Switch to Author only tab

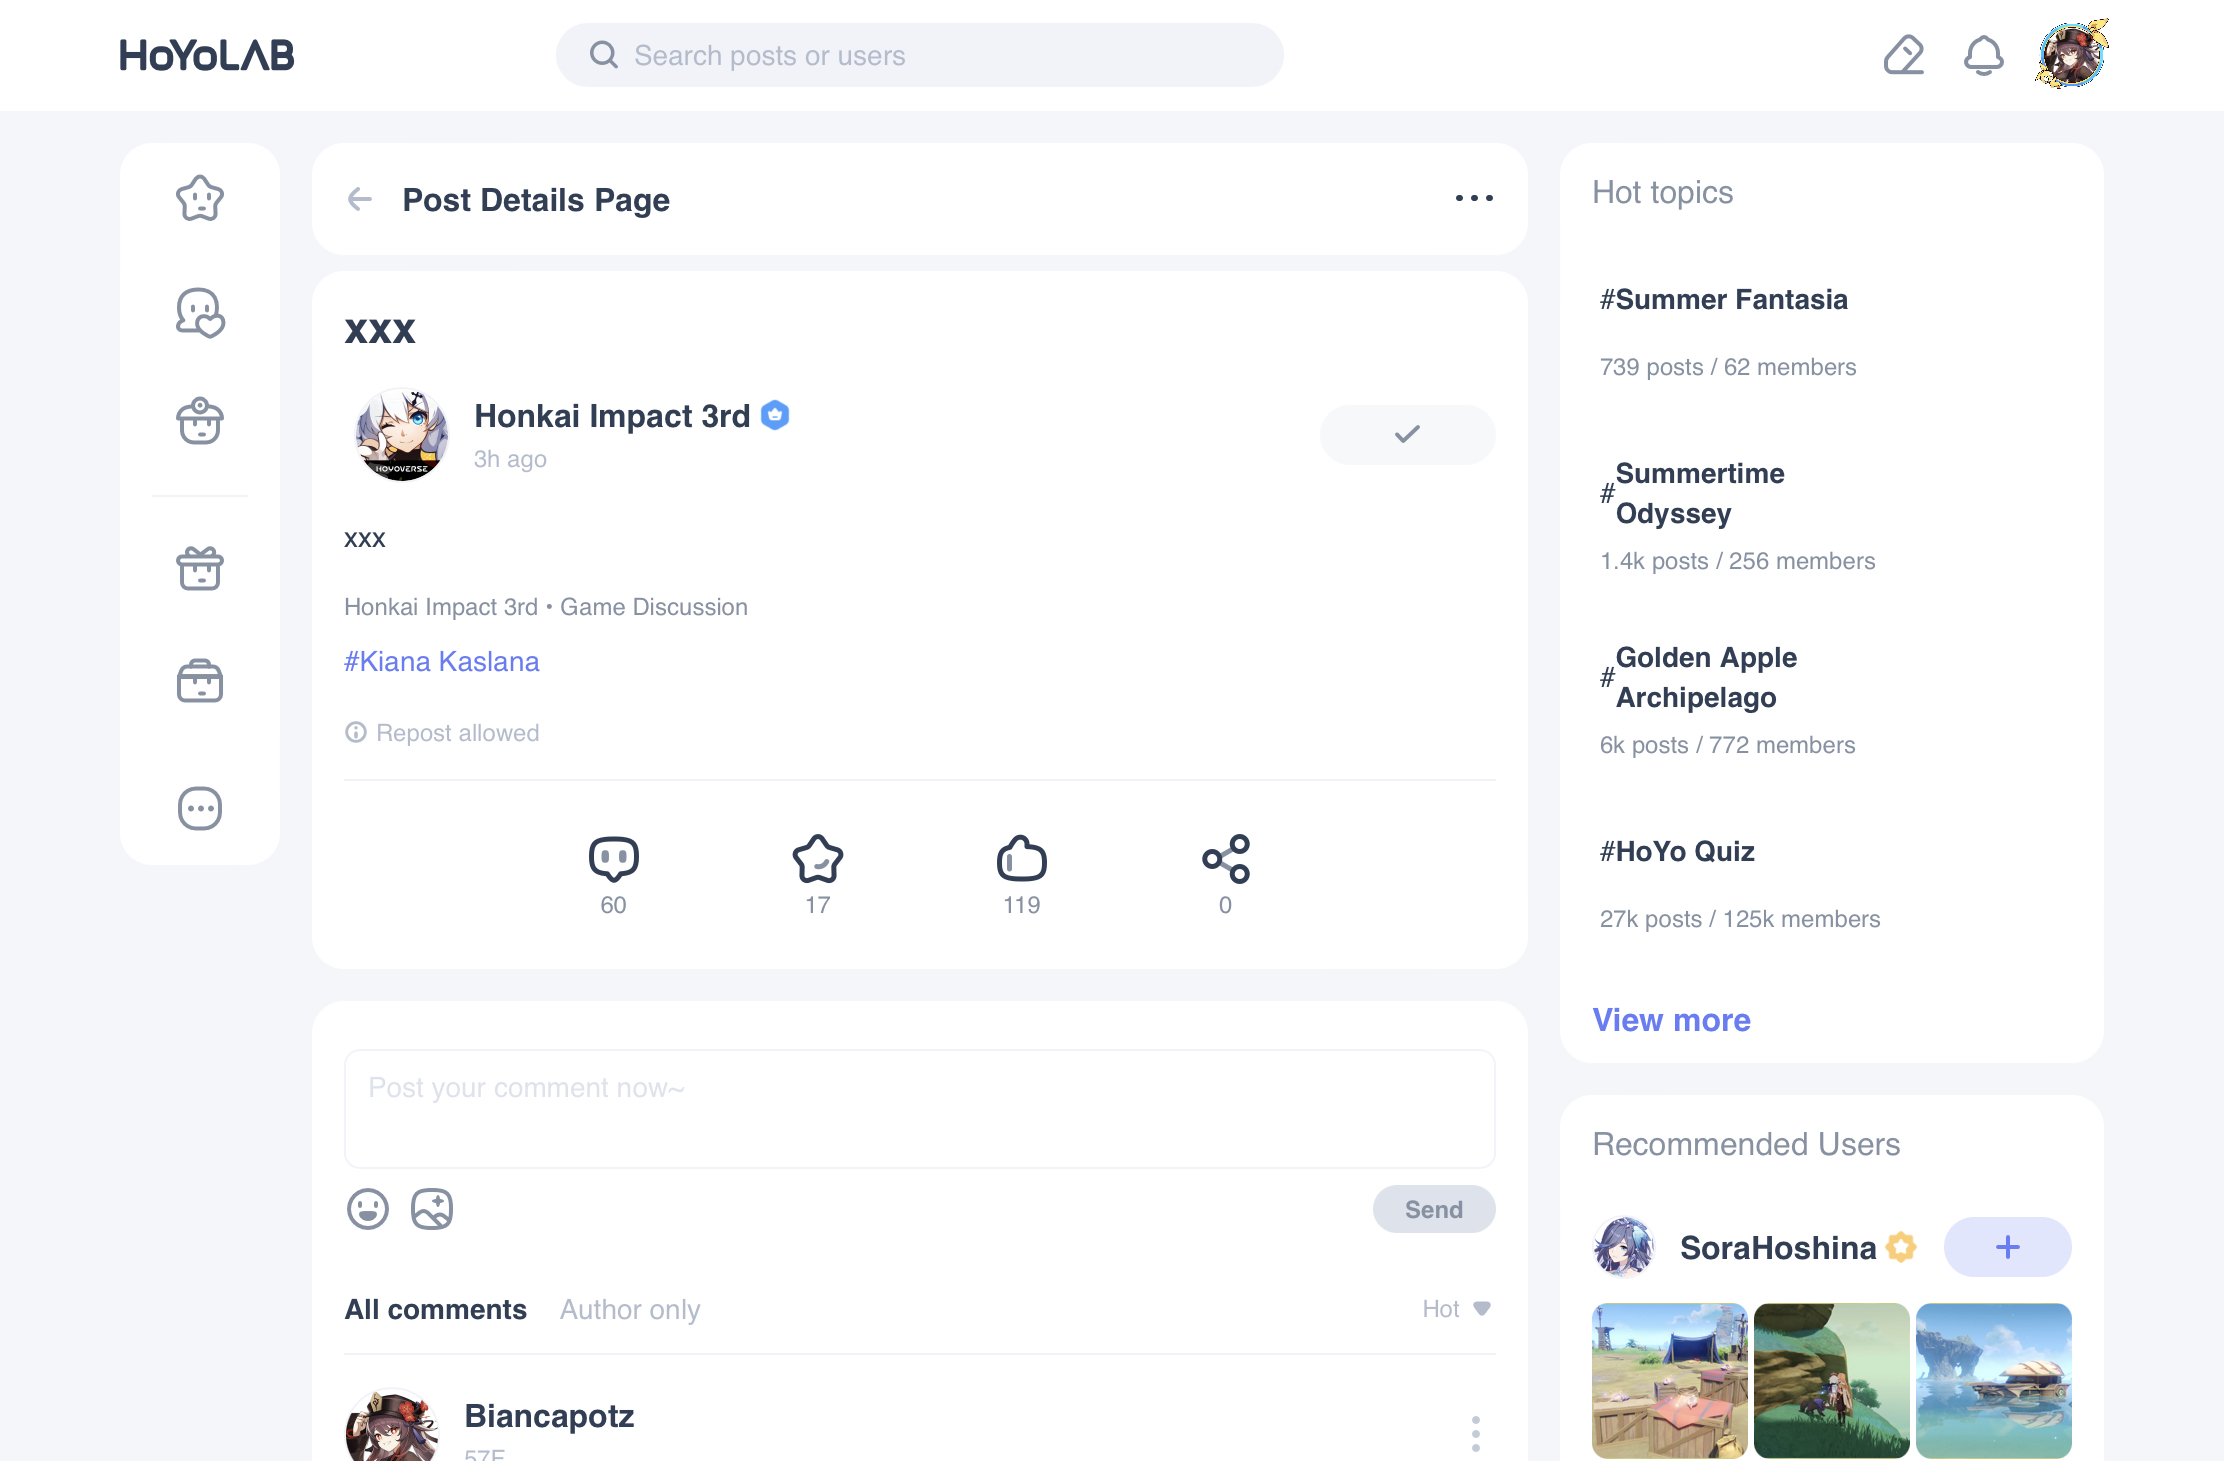[x=630, y=1309]
